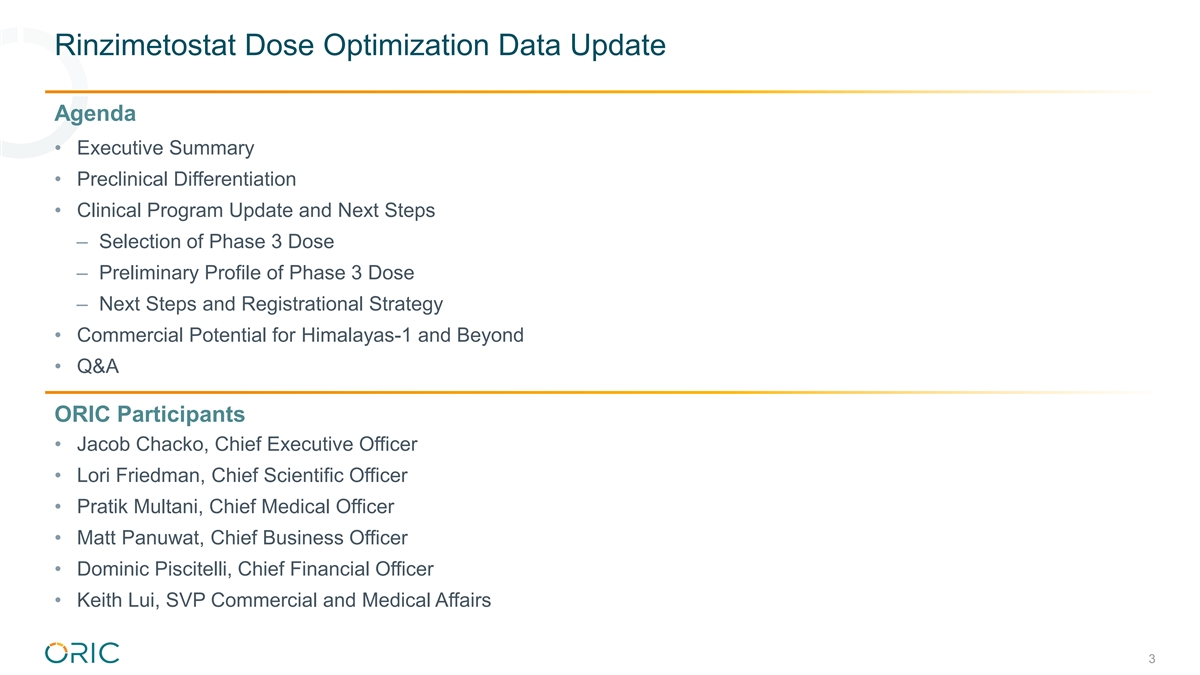Image resolution: width=1200 pixels, height=675 pixels.
Task: Select the Q&A agenda bullet
Action: [97, 366]
